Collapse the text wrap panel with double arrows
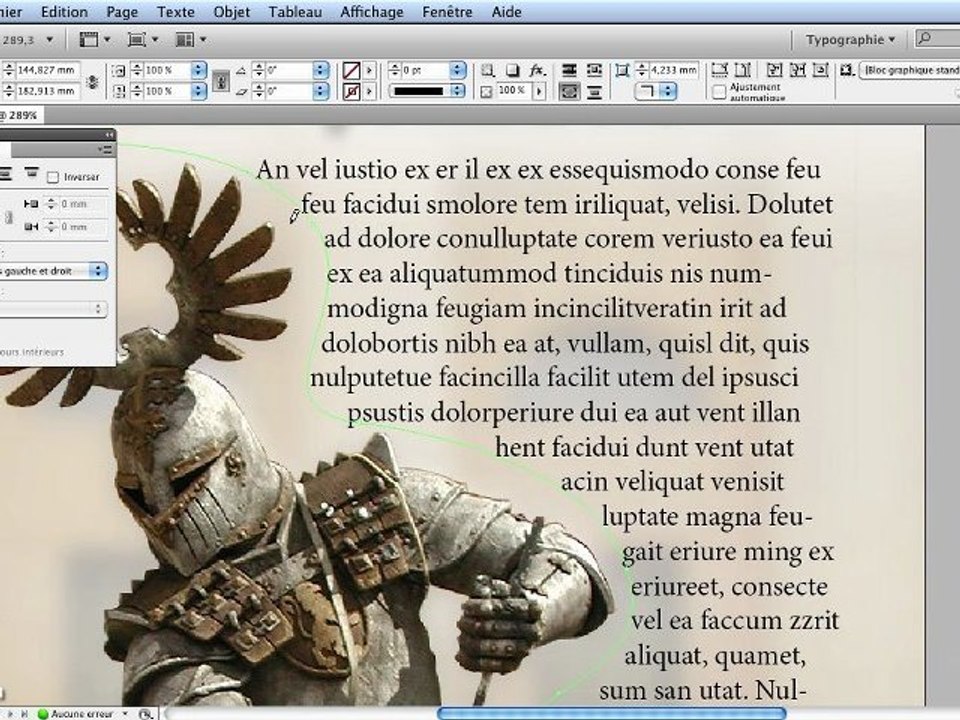The image size is (960, 720). click(x=108, y=135)
